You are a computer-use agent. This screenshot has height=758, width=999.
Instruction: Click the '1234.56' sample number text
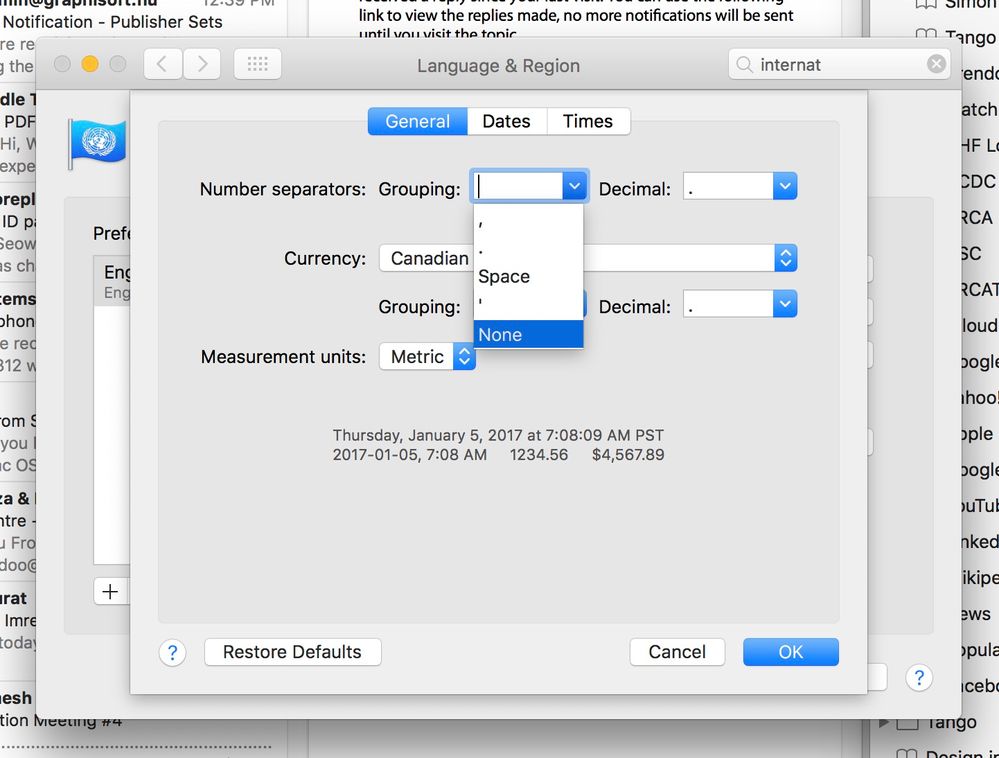538,455
